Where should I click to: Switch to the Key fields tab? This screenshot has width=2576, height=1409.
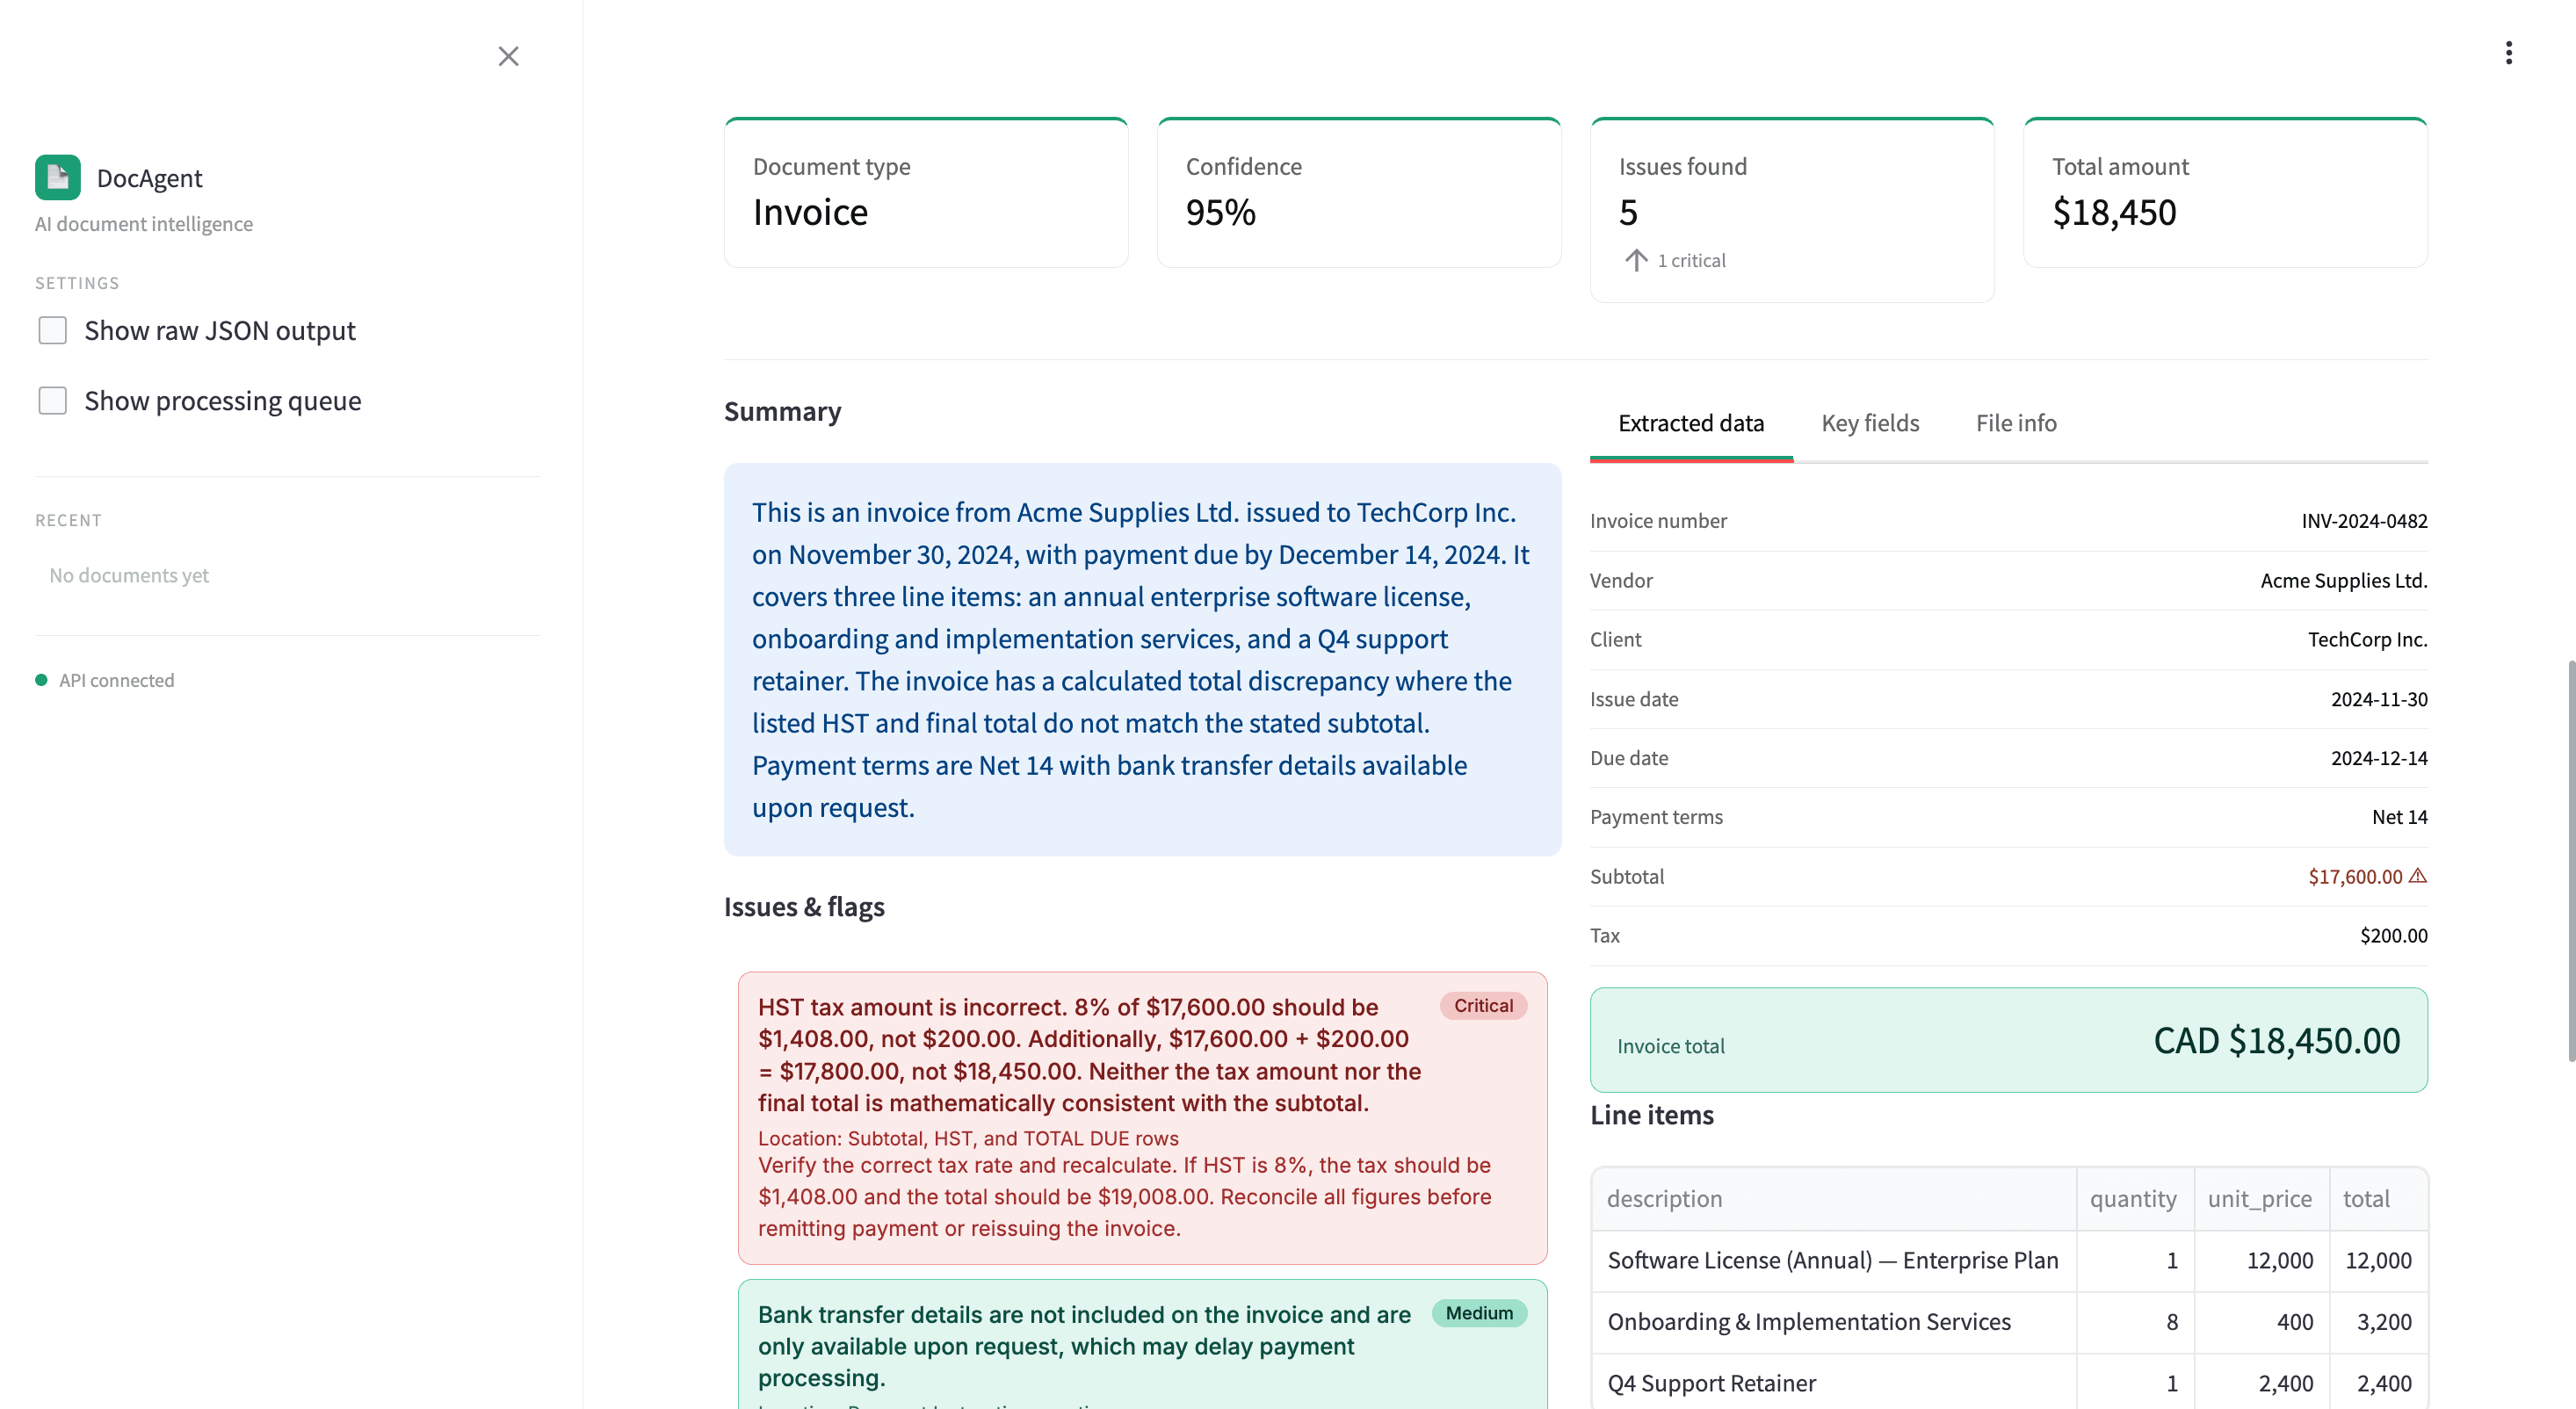coord(1870,423)
